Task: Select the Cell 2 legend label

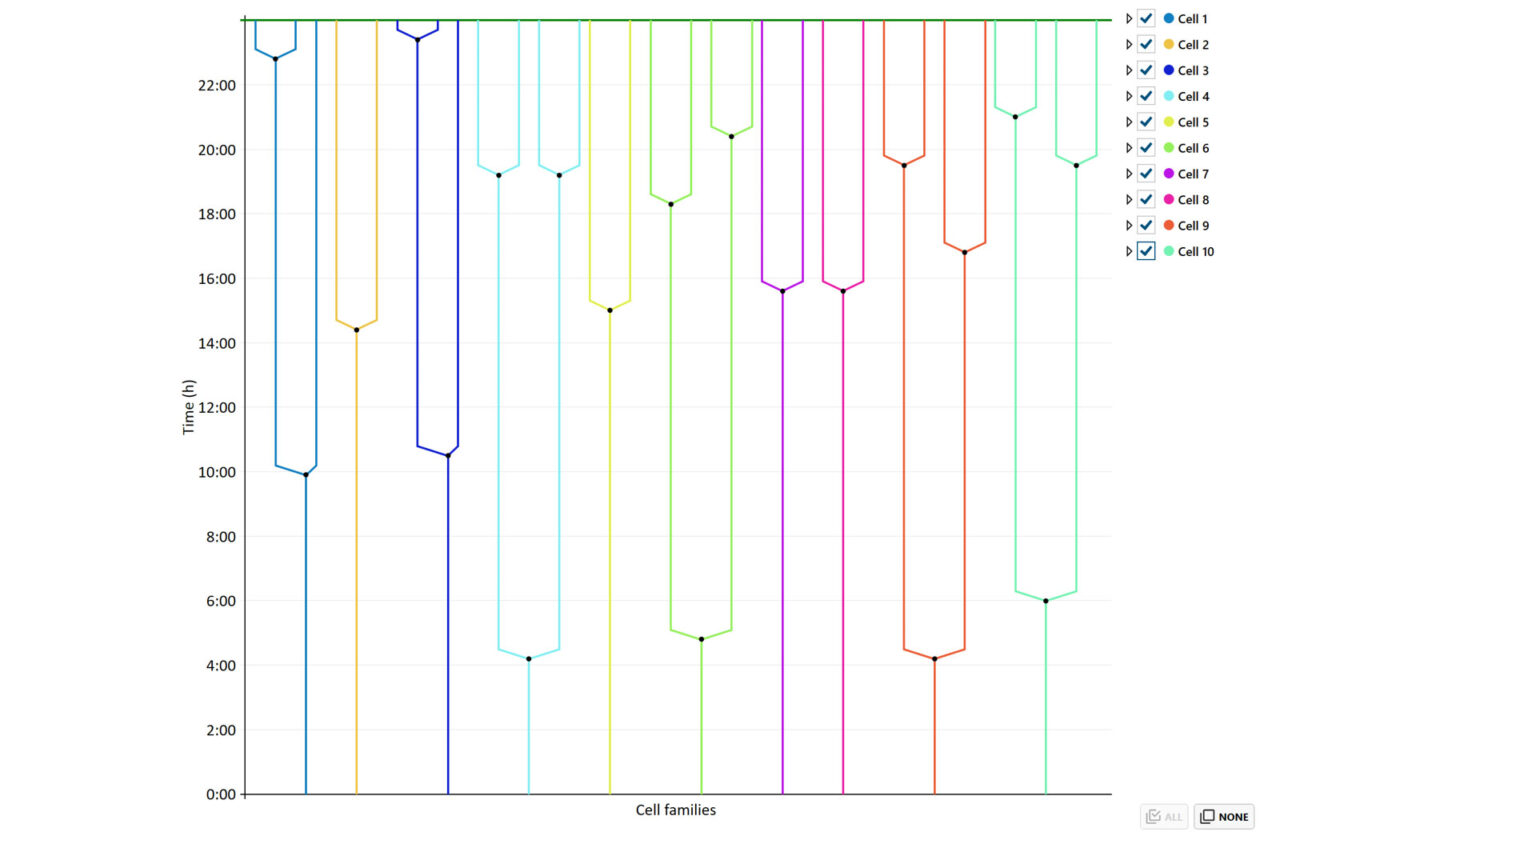Action: pos(1193,45)
